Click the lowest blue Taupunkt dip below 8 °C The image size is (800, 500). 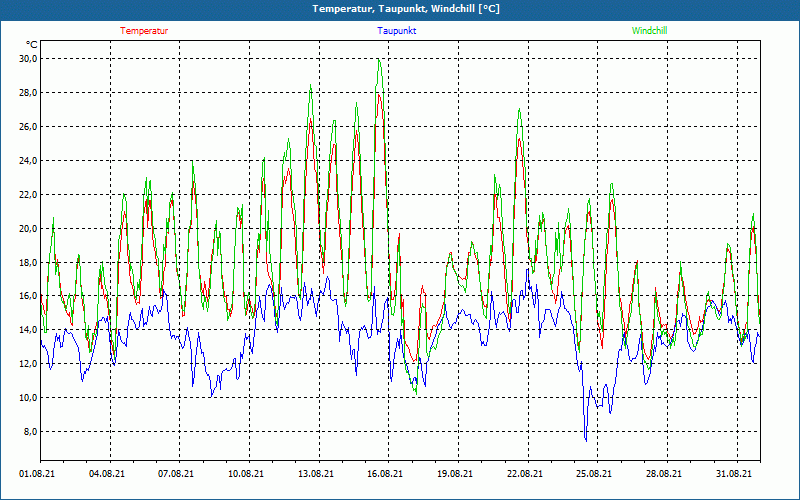click(x=586, y=440)
